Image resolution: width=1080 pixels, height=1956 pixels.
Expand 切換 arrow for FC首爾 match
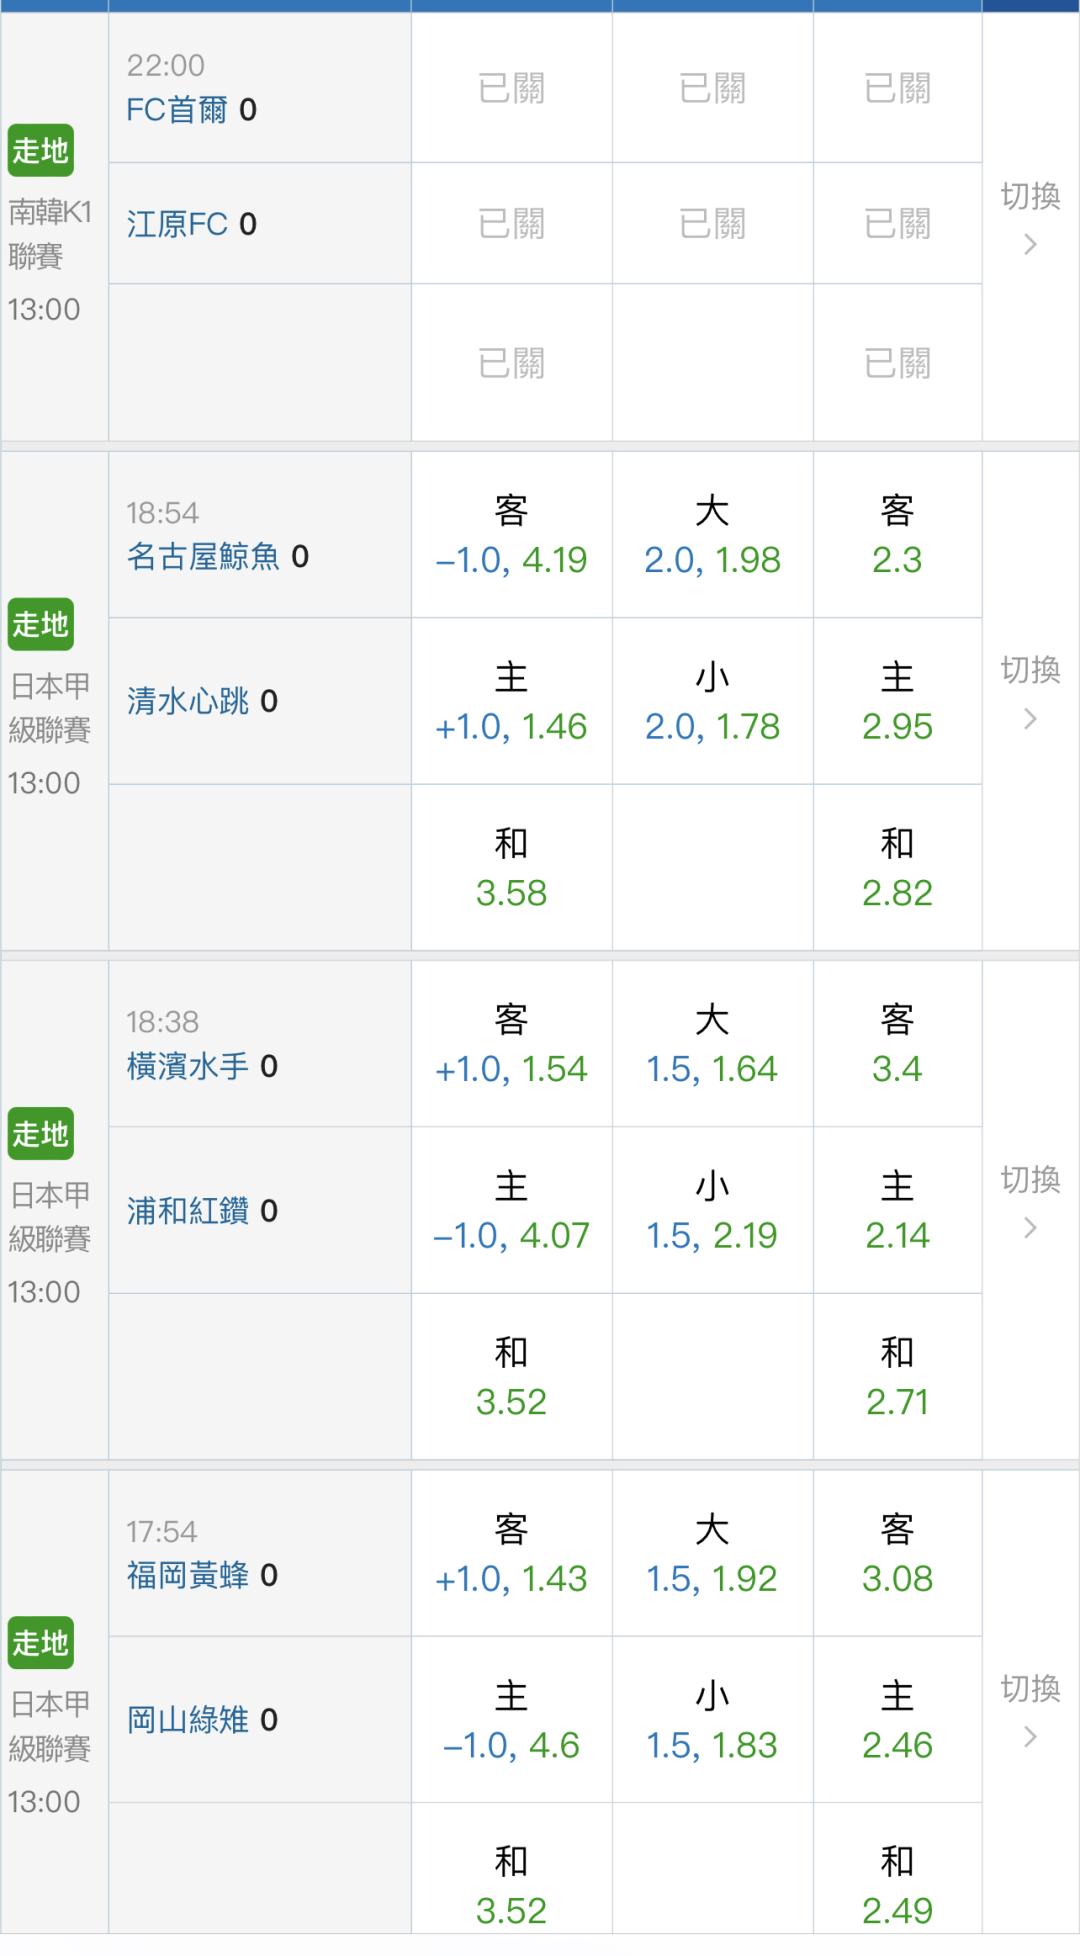click(x=1030, y=243)
